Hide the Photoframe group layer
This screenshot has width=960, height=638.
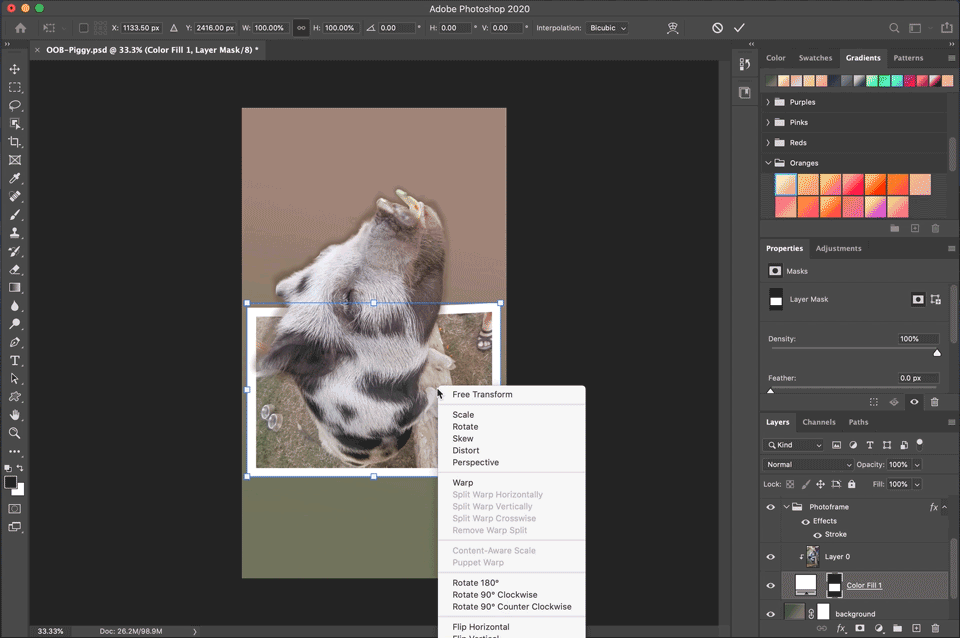[771, 507]
